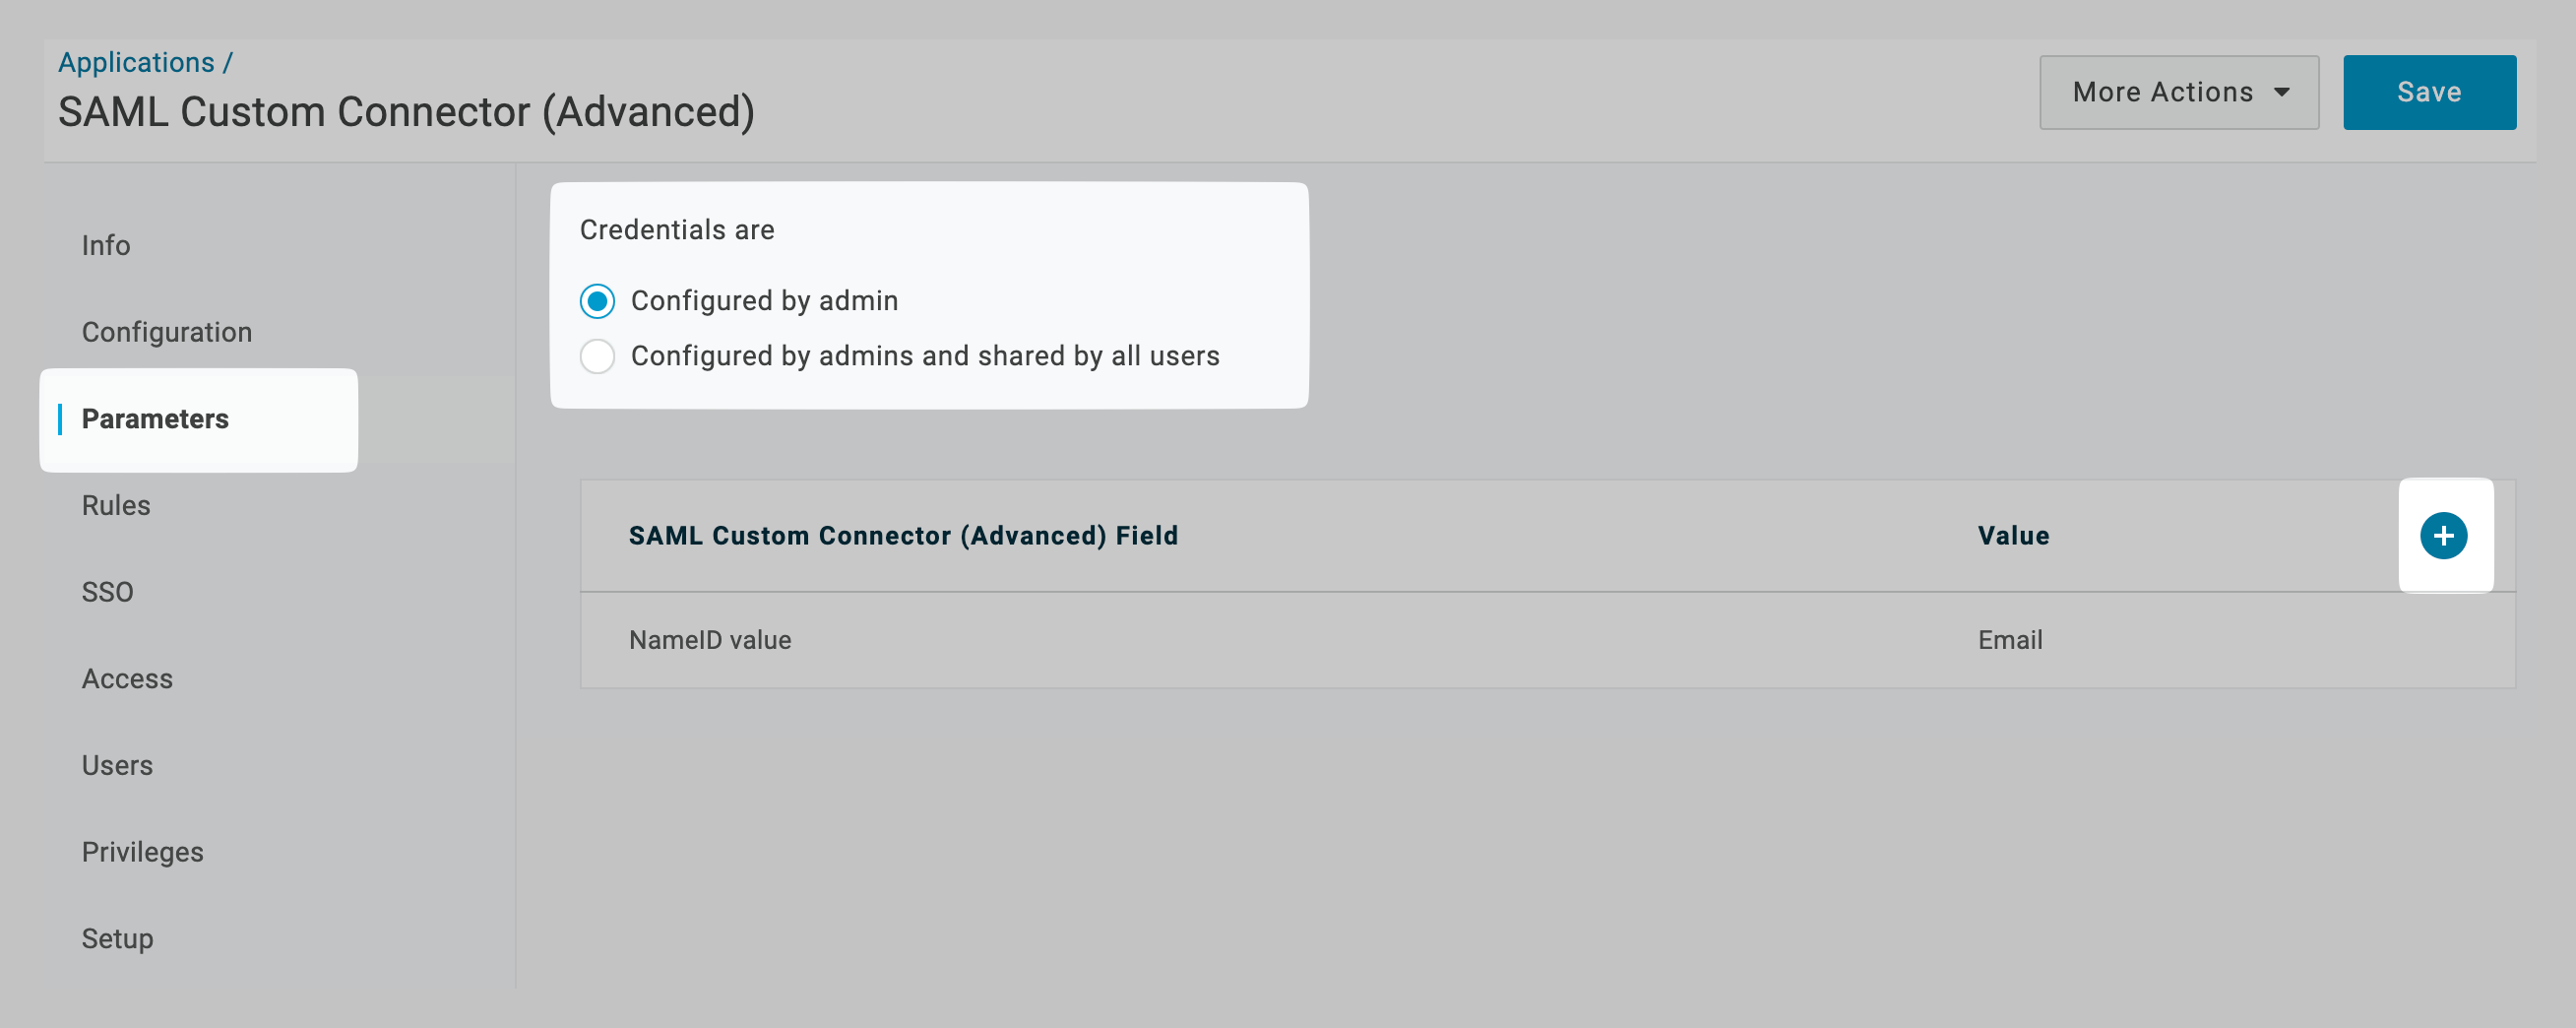Enable 'Configured by admins and shared by all users'
The image size is (2576, 1028).
tap(597, 356)
